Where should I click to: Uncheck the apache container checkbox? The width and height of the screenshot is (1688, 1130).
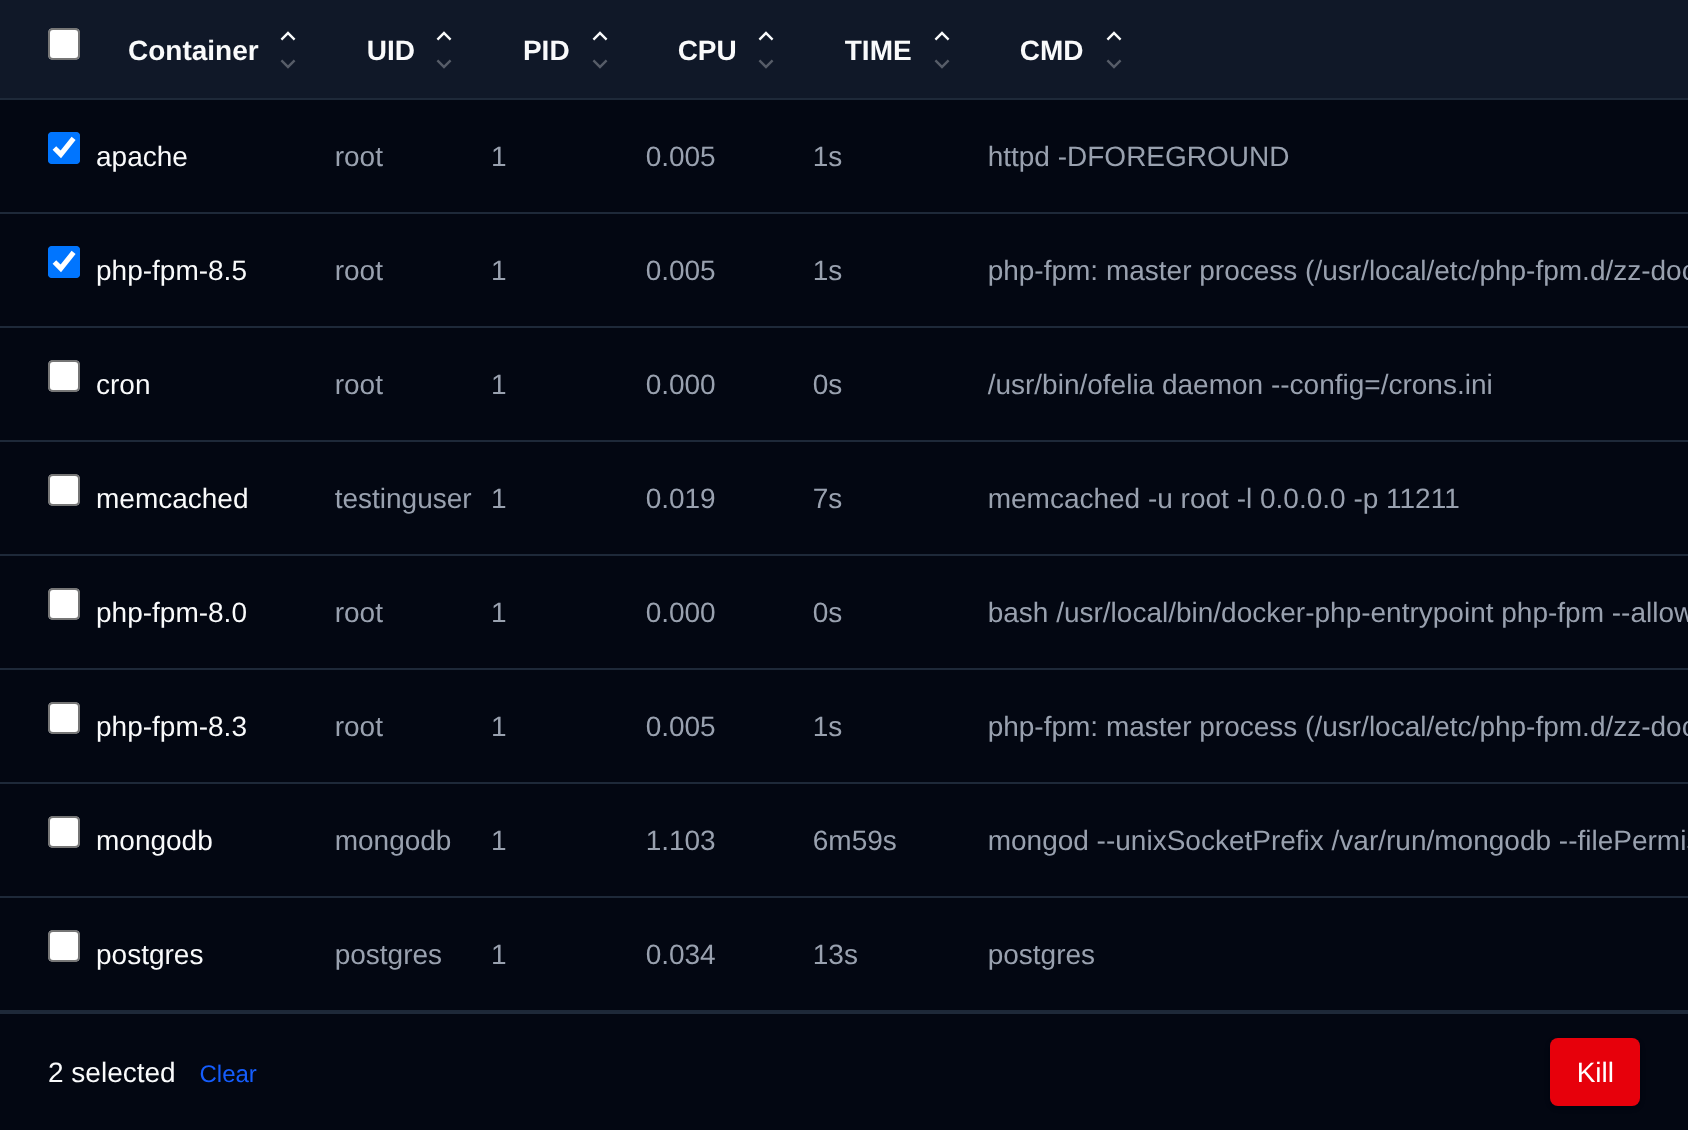click(x=64, y=148)
